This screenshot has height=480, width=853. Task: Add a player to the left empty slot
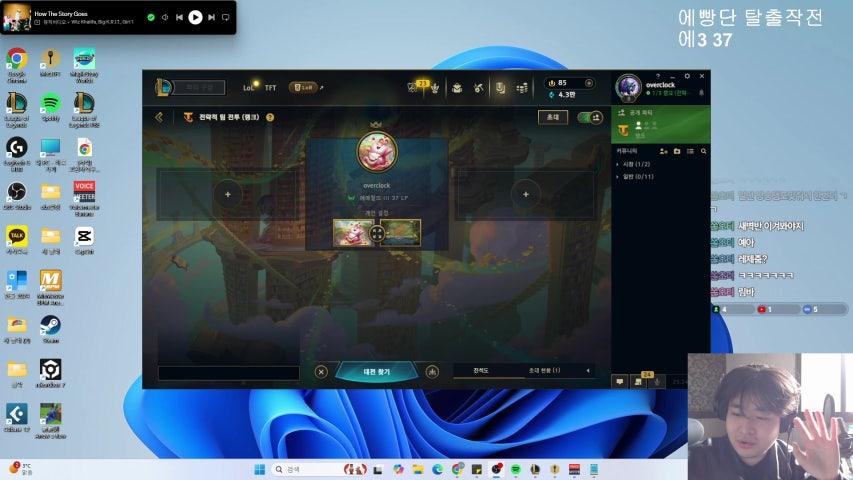click(x=228, y=194)
